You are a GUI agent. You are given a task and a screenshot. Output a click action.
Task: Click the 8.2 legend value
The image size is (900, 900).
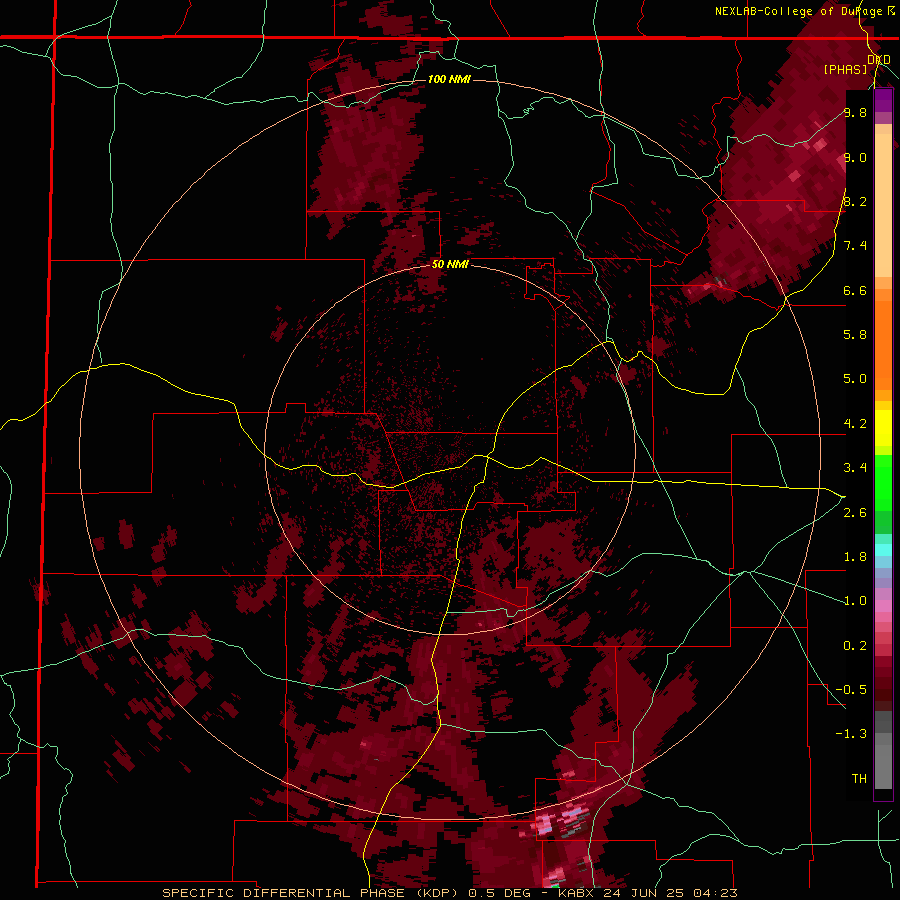855,201
